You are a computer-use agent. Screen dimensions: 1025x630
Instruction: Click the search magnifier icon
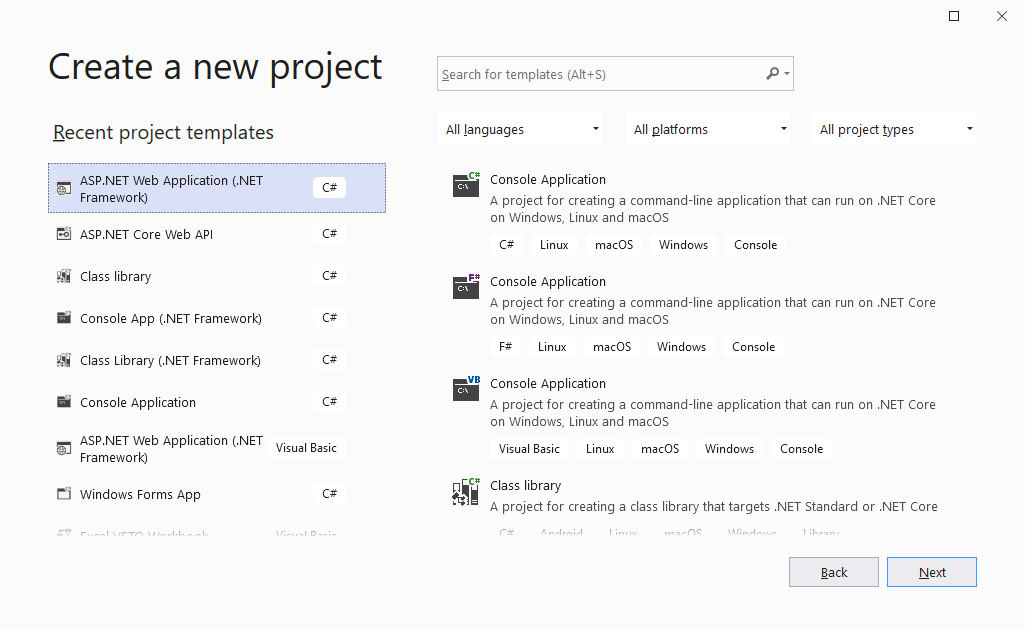tap(773, 73)
